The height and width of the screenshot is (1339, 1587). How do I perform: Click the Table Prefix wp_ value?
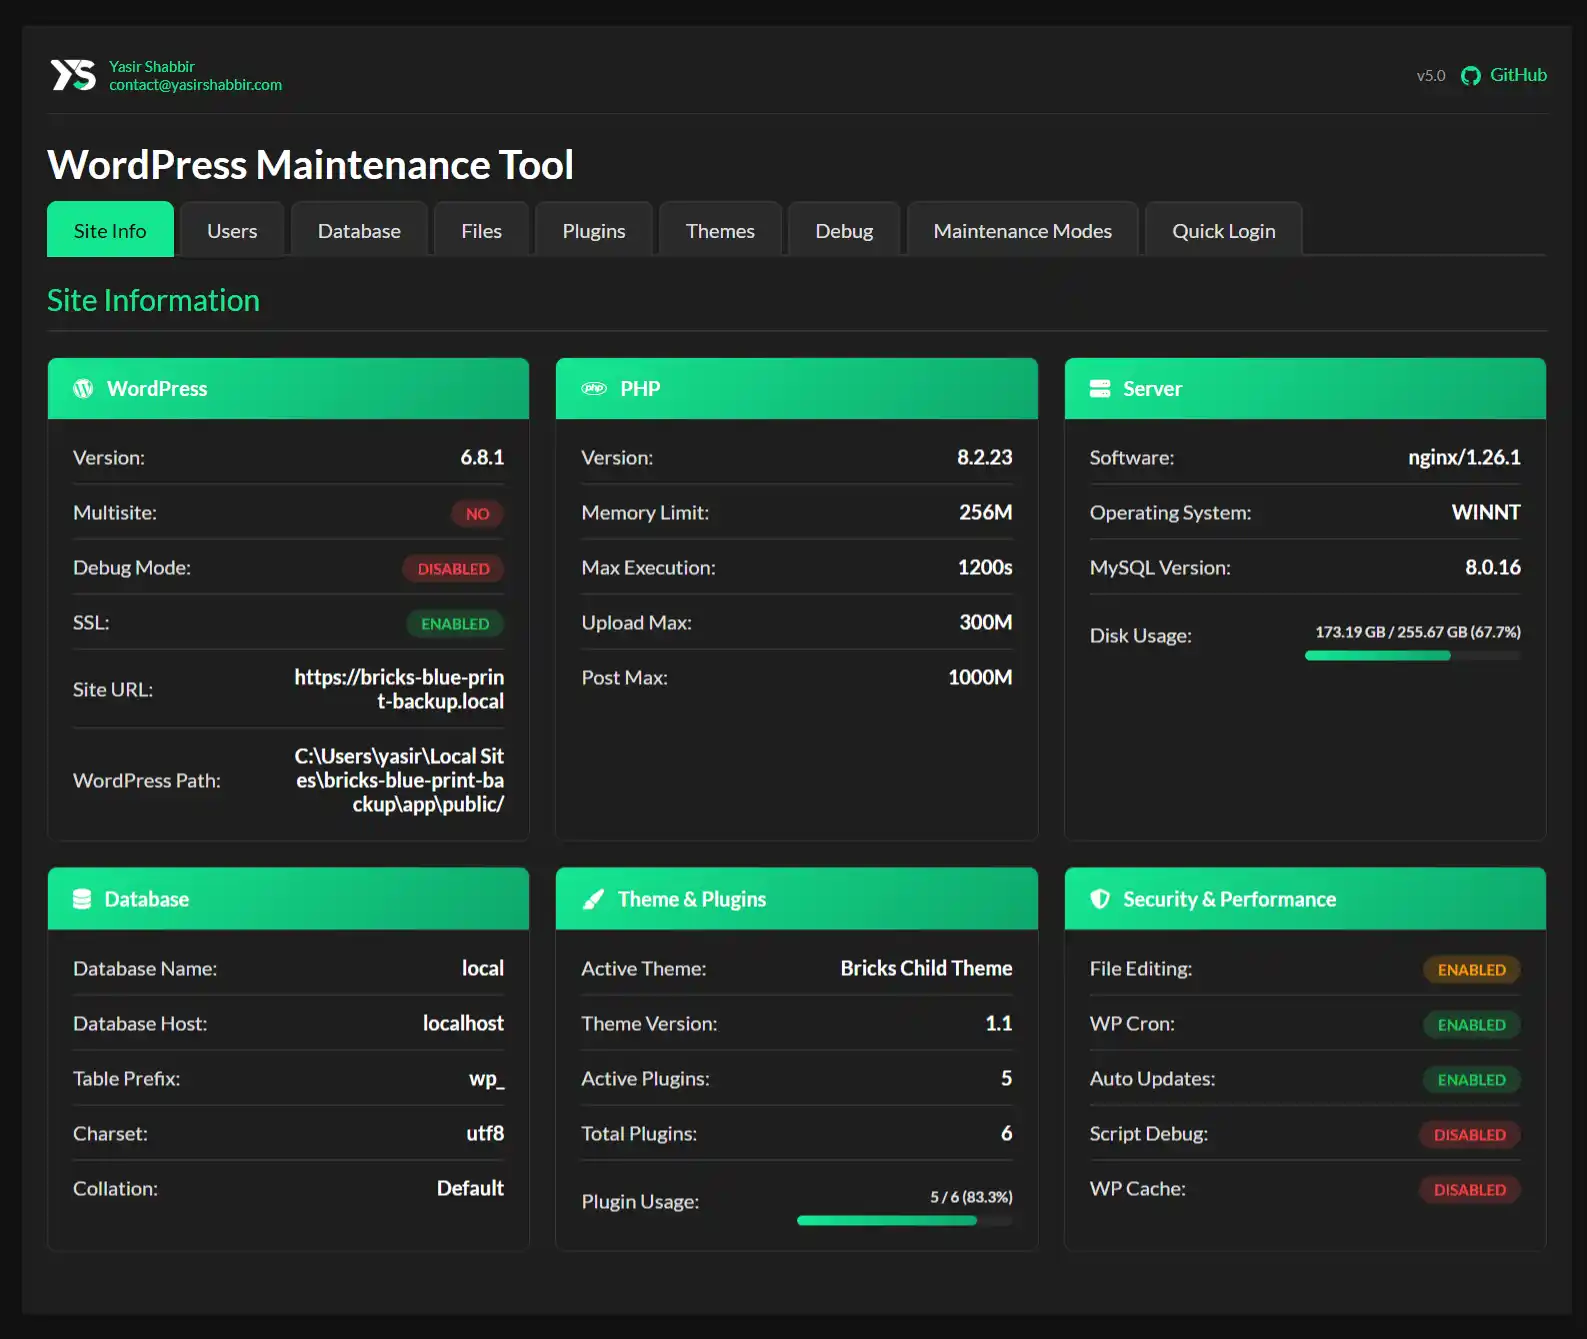[x=487, y=1079]
